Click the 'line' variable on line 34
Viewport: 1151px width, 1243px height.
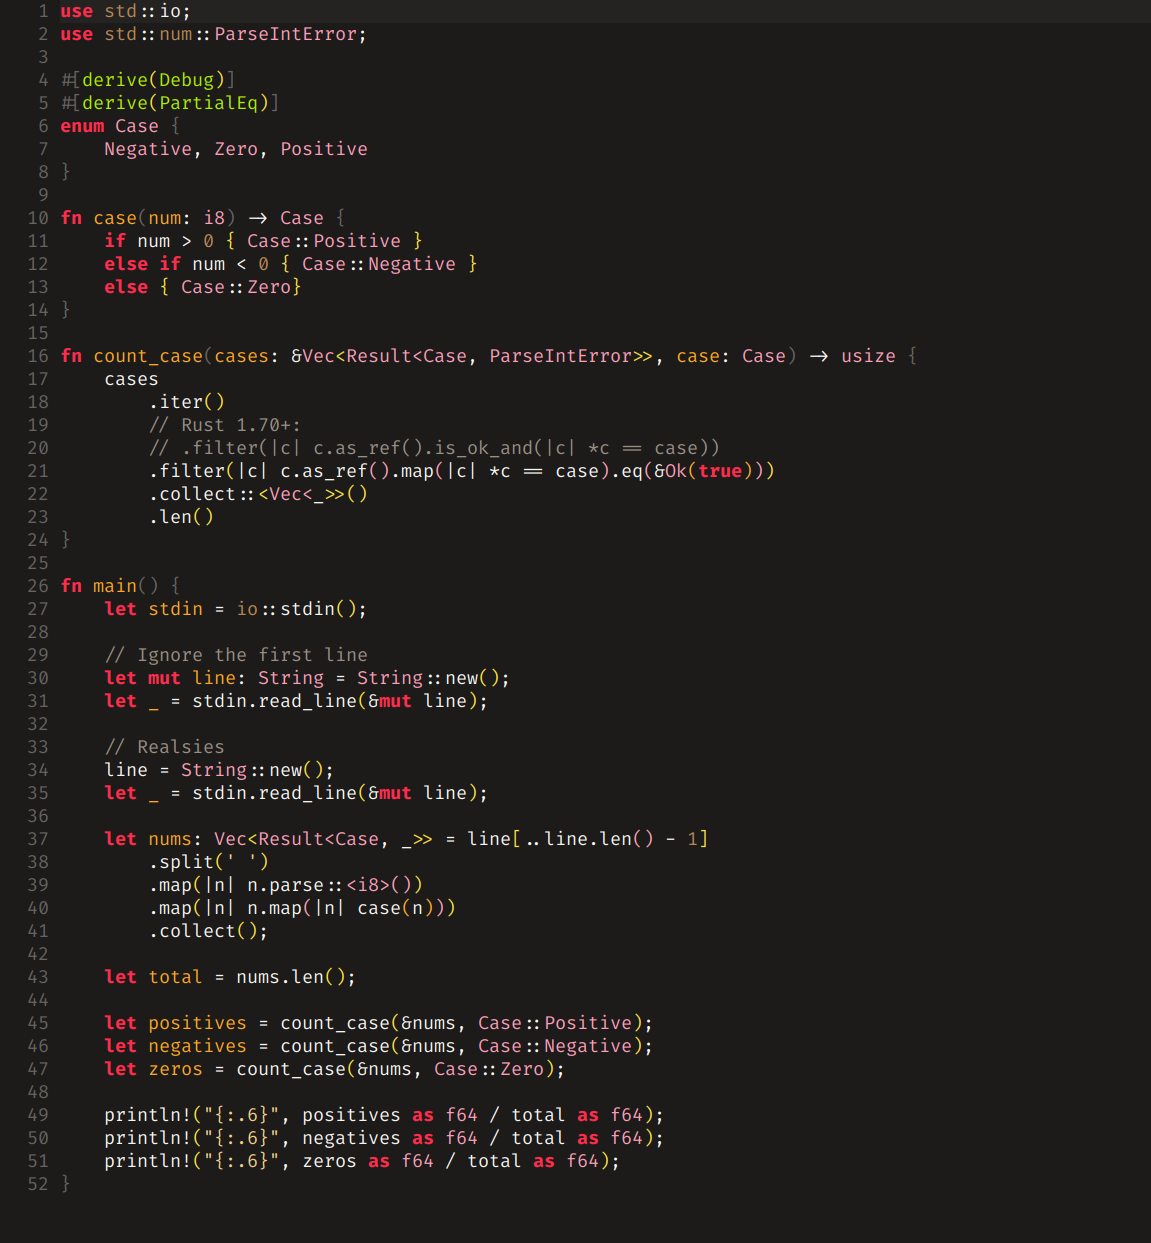(126, 770)
